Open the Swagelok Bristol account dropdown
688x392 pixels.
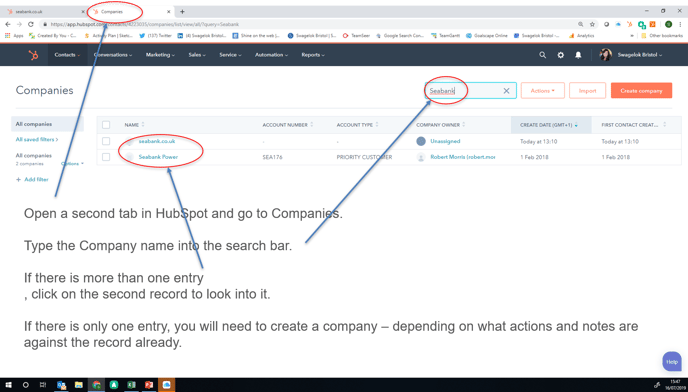click(640, 55)
